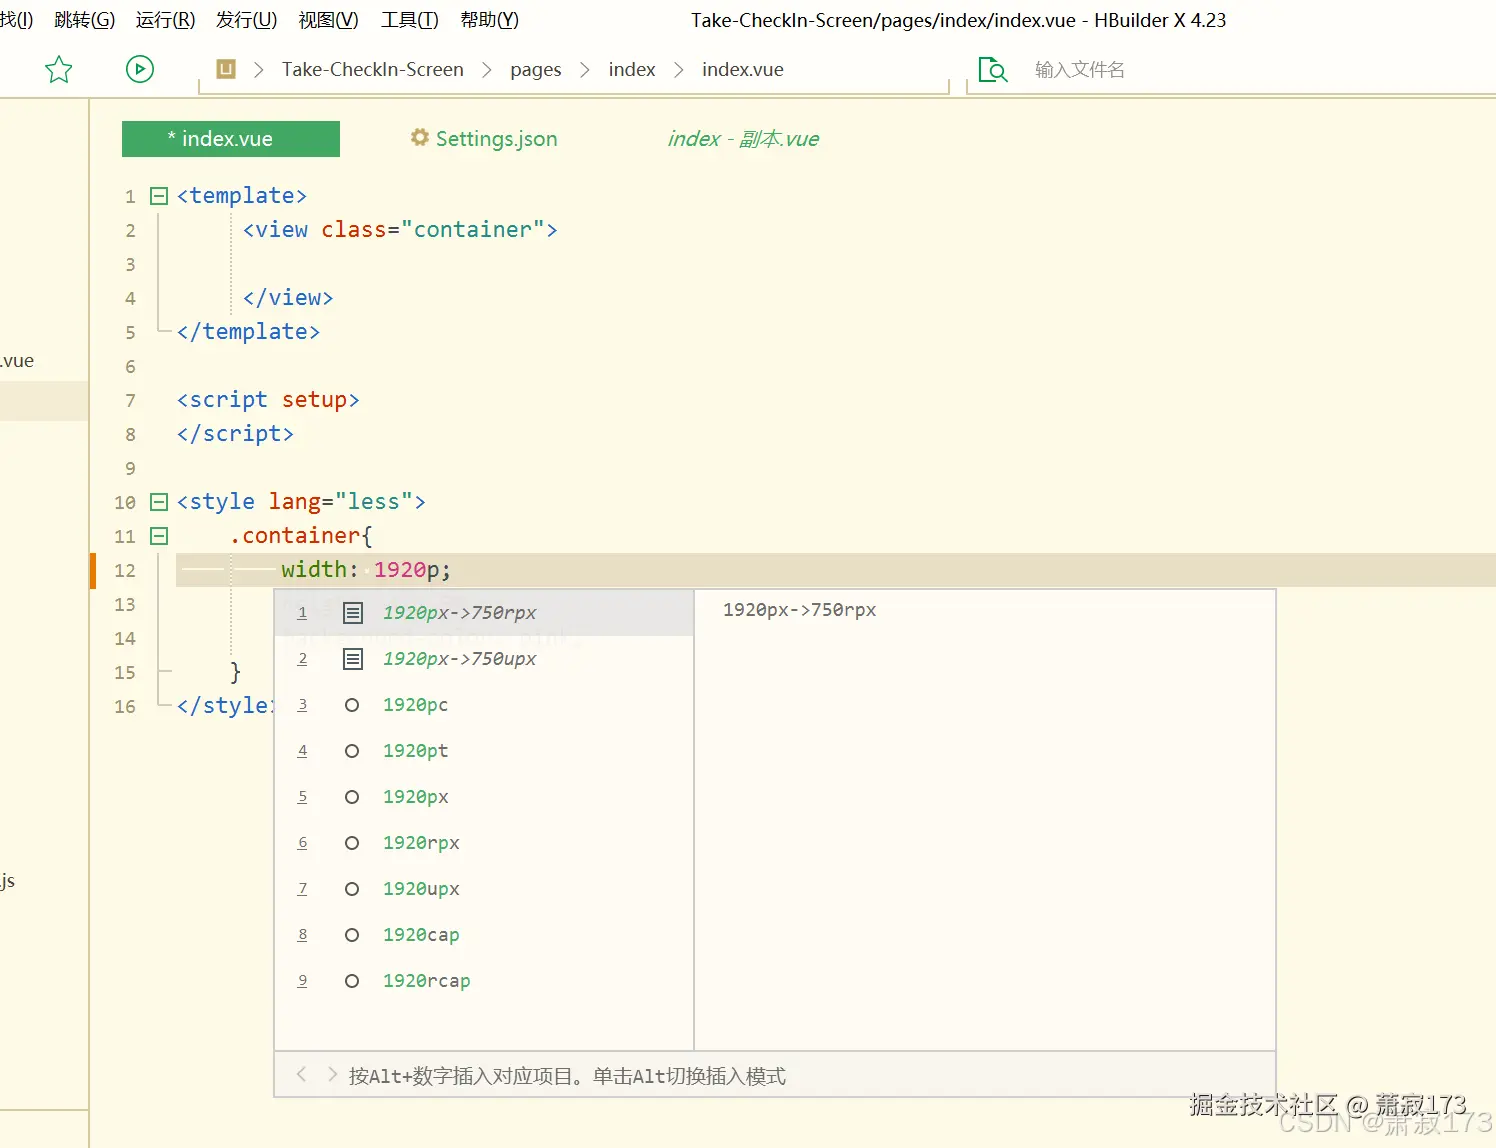The height and width of the screenshot is (1148, 1496).
Task: Collapse the style block on line 10
Action: click(159, 502)
